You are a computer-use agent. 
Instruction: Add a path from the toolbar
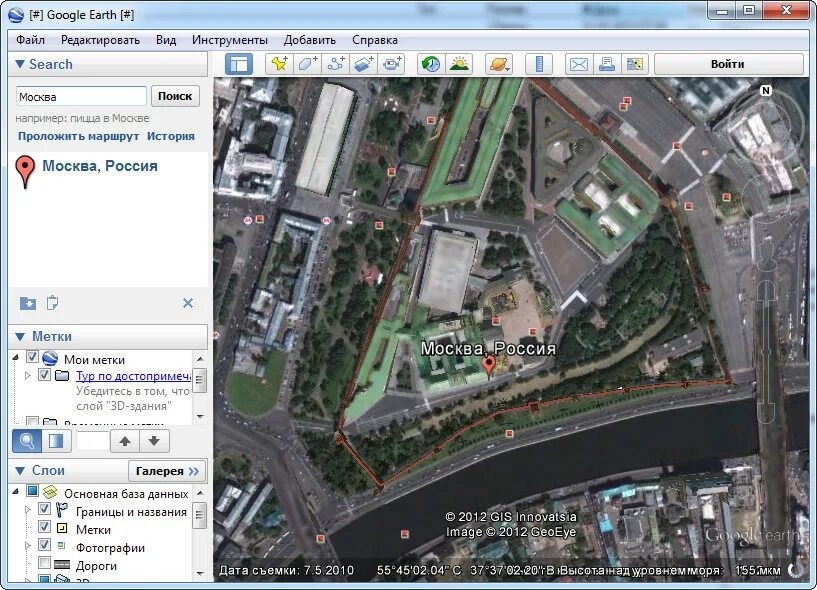pos(336,64)
